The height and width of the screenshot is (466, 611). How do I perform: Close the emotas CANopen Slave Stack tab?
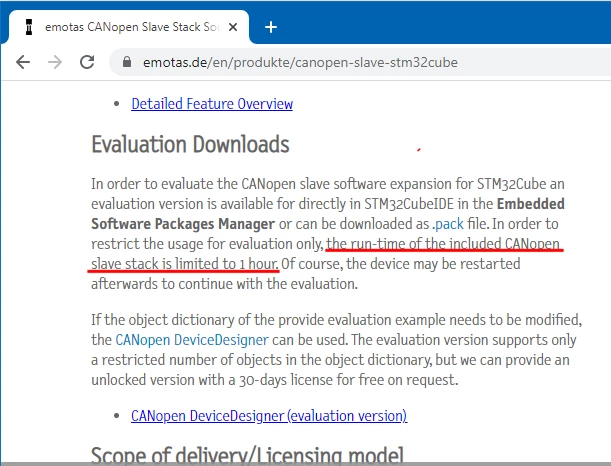coord(233,27)
